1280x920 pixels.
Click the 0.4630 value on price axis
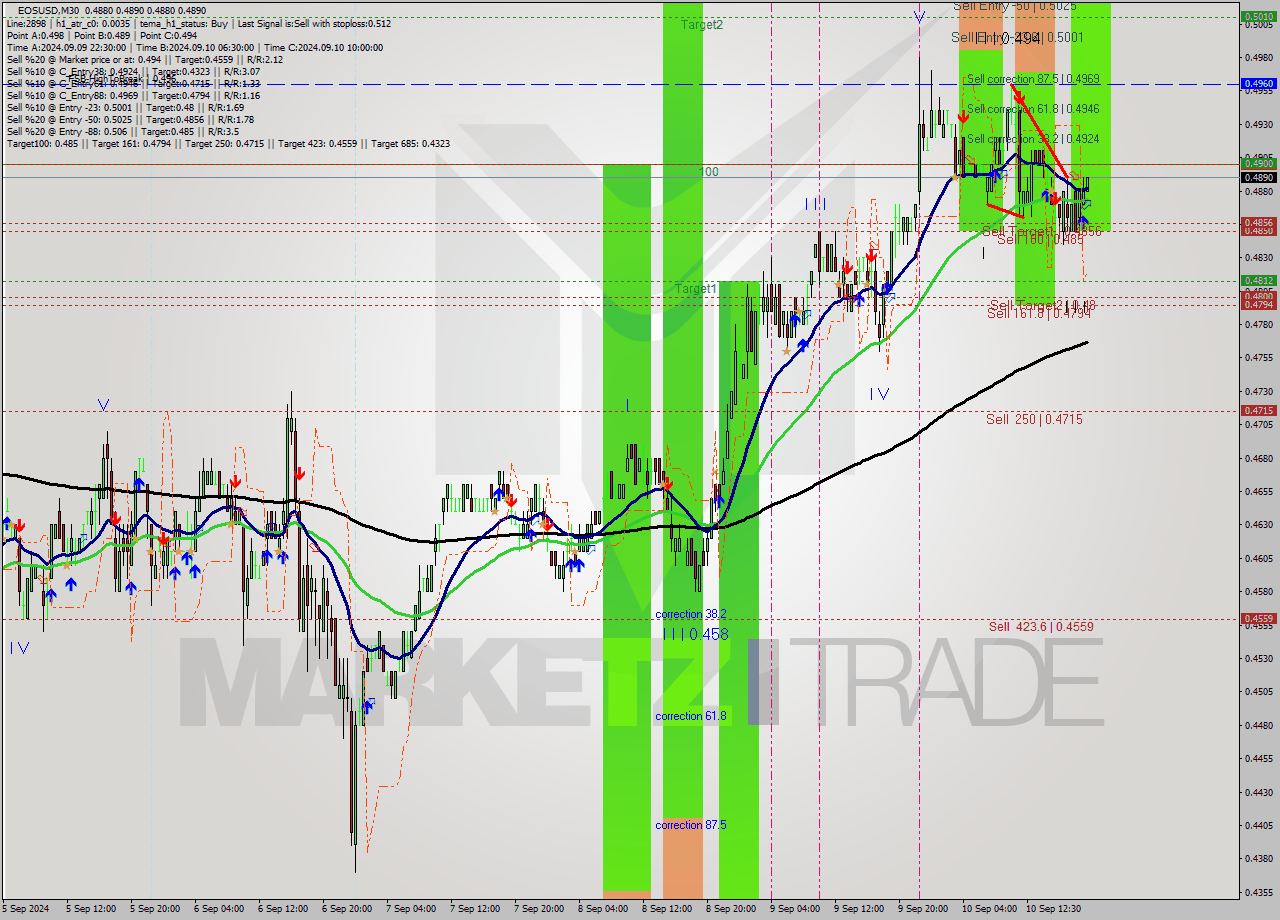pos(1259,524)
